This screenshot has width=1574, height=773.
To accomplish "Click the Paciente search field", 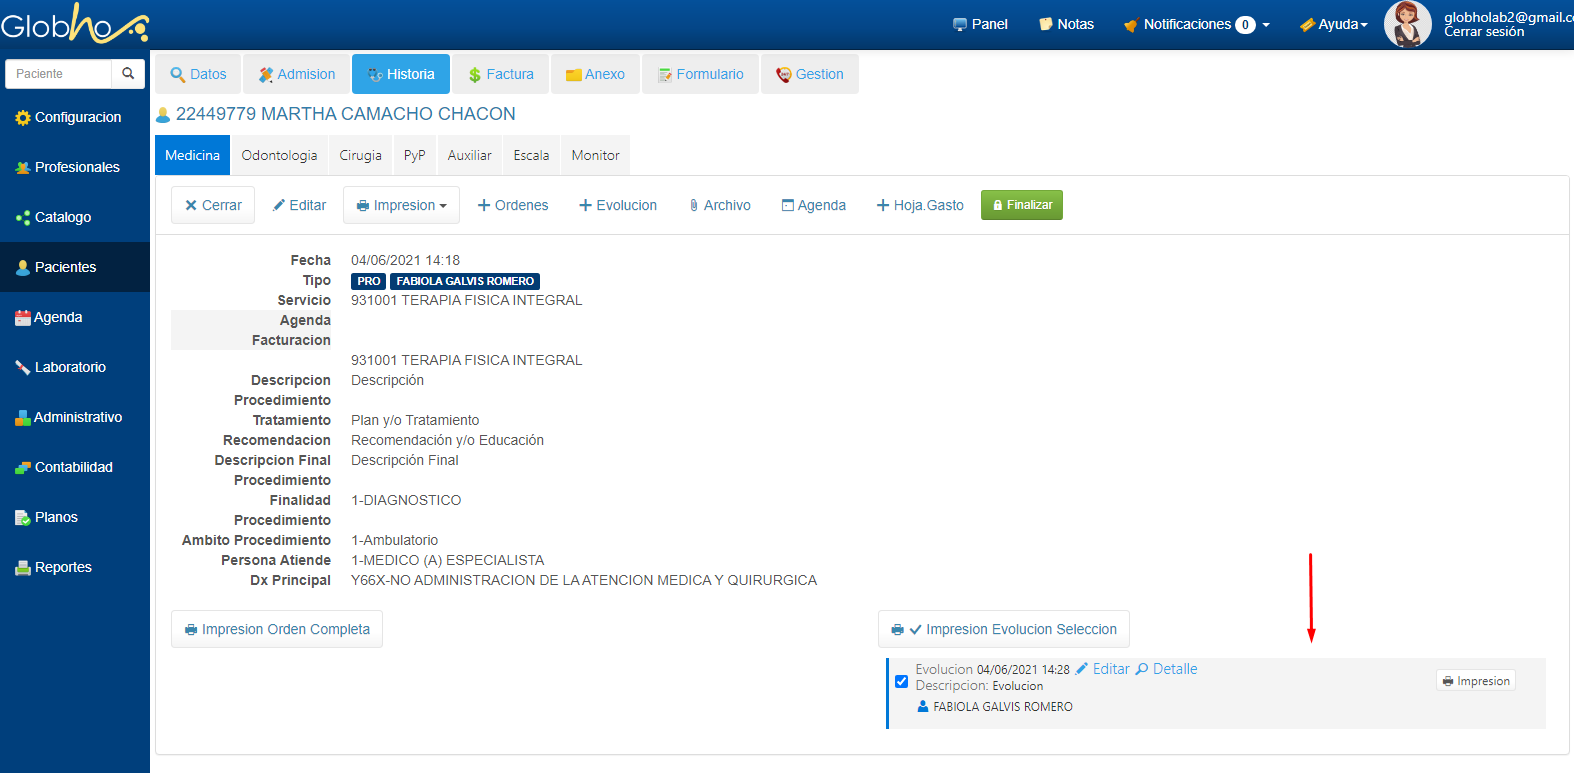I will [x=58, y=73].
